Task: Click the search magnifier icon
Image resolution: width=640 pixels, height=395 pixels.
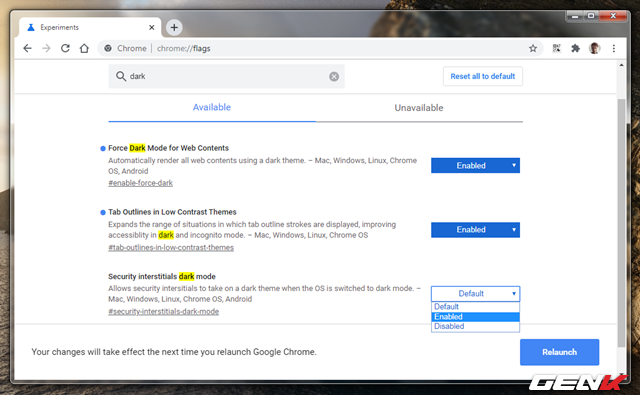Action: click(121, 76)
